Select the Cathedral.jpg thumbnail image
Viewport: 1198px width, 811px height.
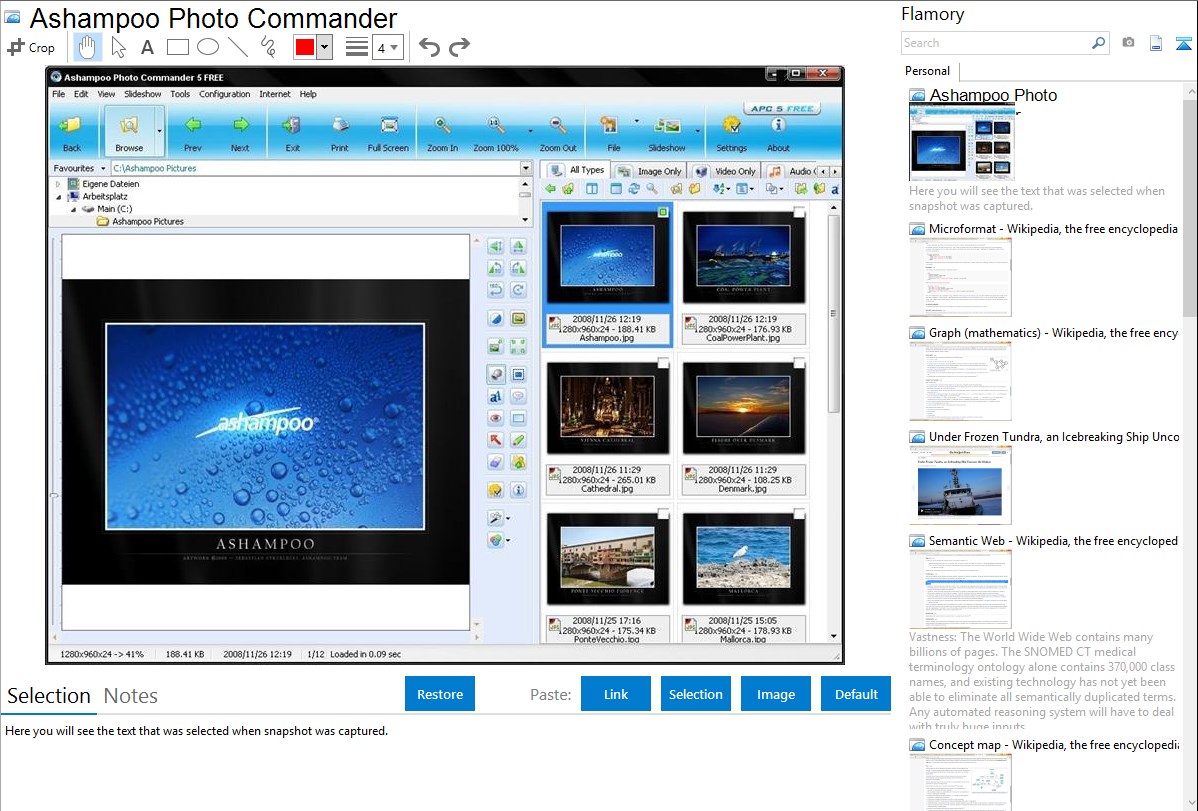[607, 407]
